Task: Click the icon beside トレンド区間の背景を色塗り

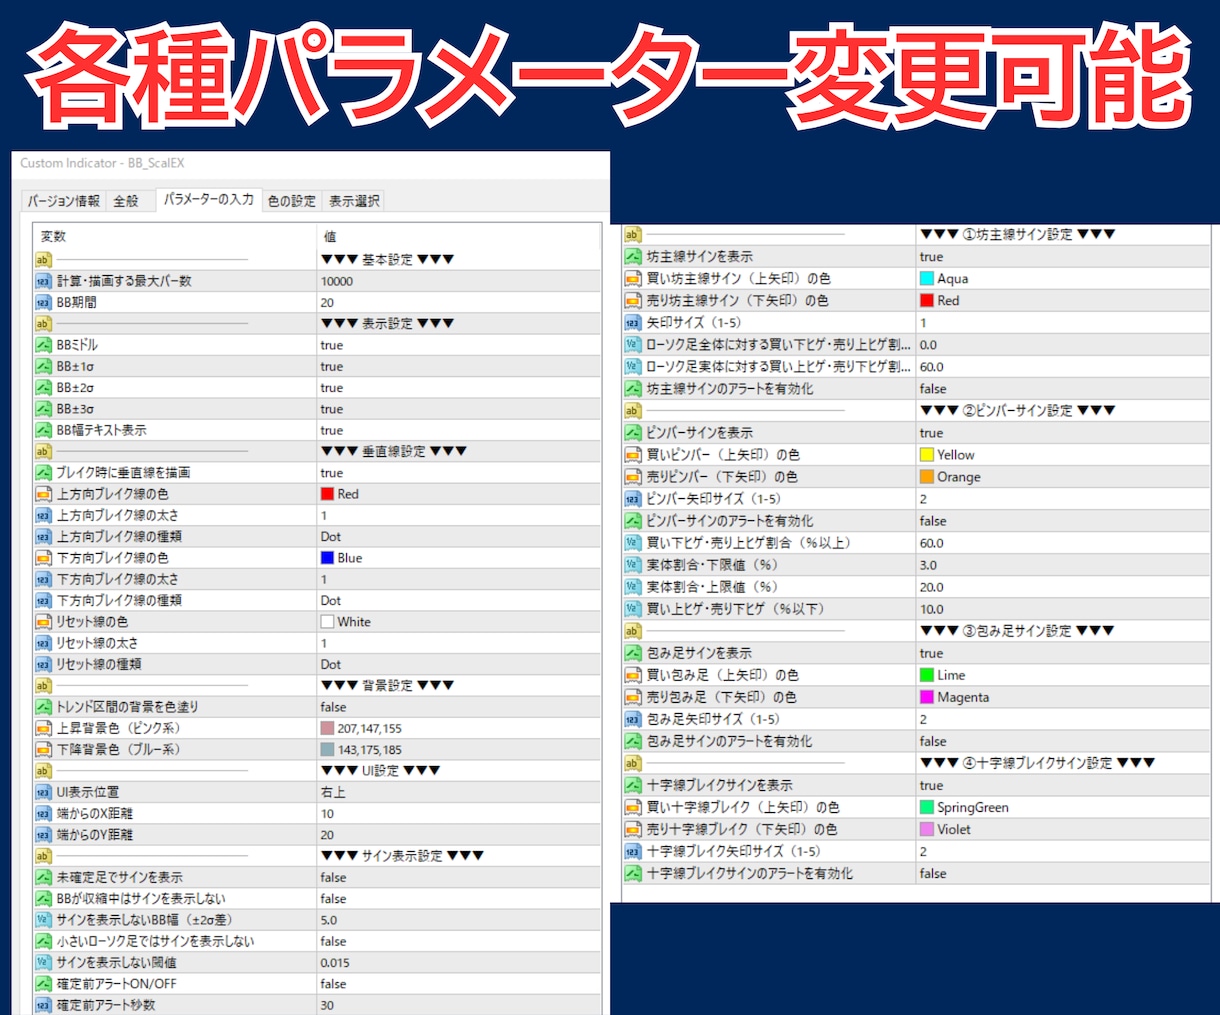Action: tap(43, 707)
